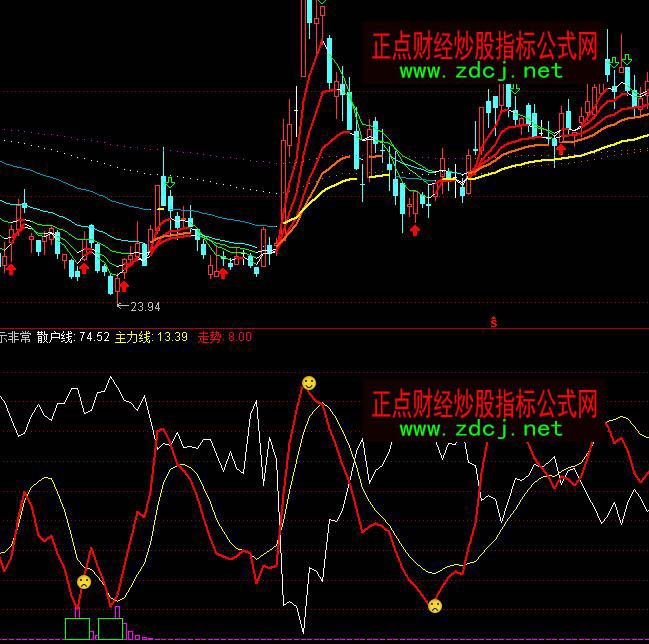Click the red up arrow at far left edge
Viewport: 649px width, 644px height.
[11, 268]
